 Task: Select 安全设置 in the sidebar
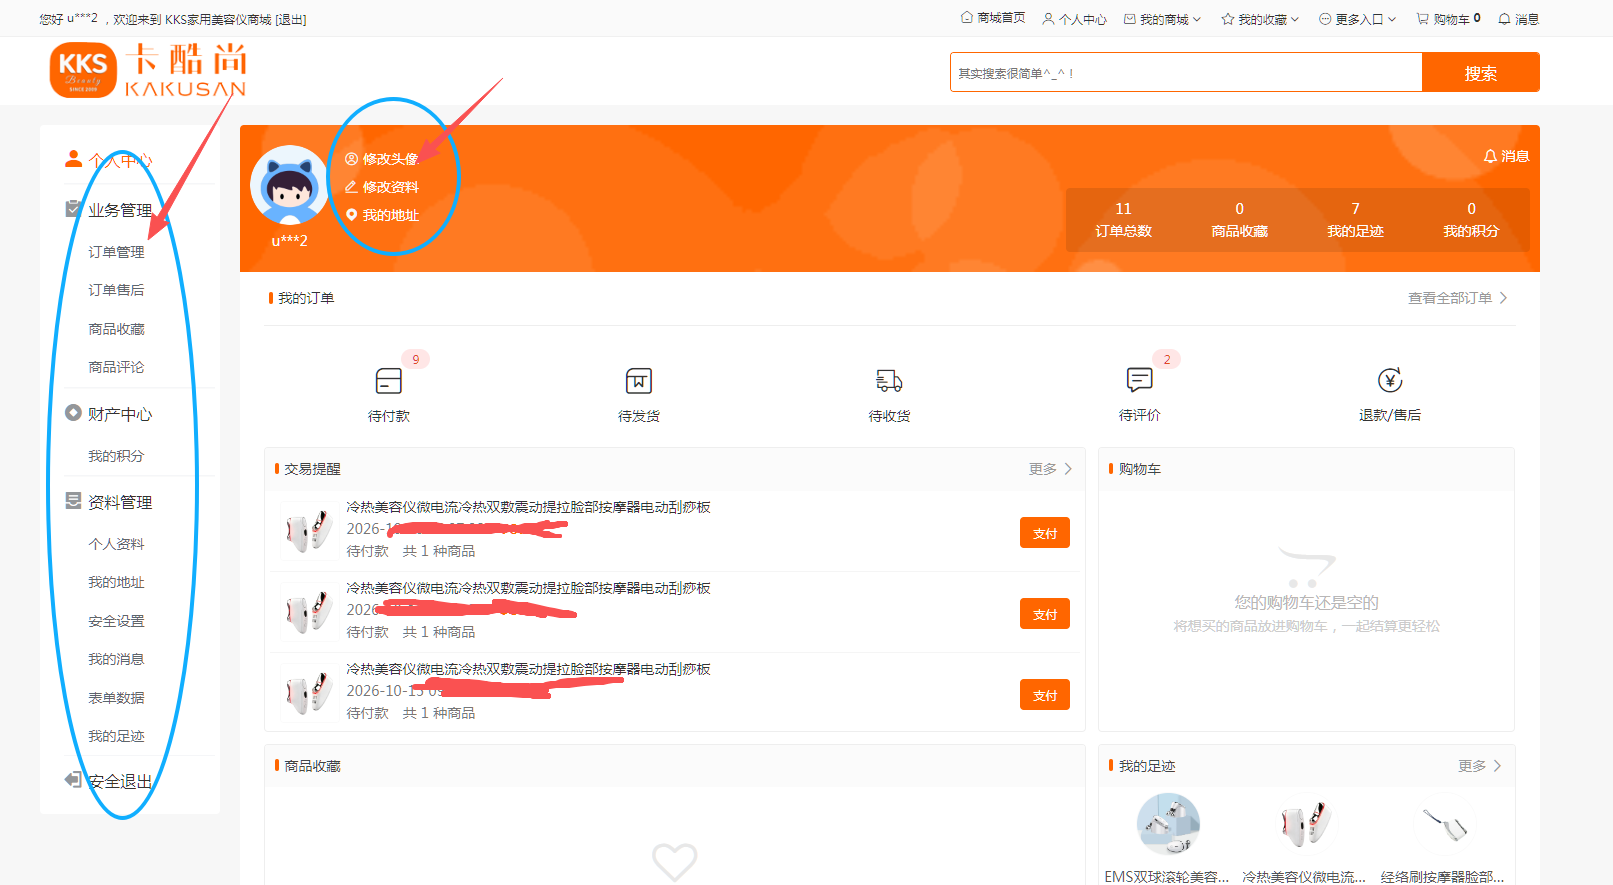pos(116,621)
